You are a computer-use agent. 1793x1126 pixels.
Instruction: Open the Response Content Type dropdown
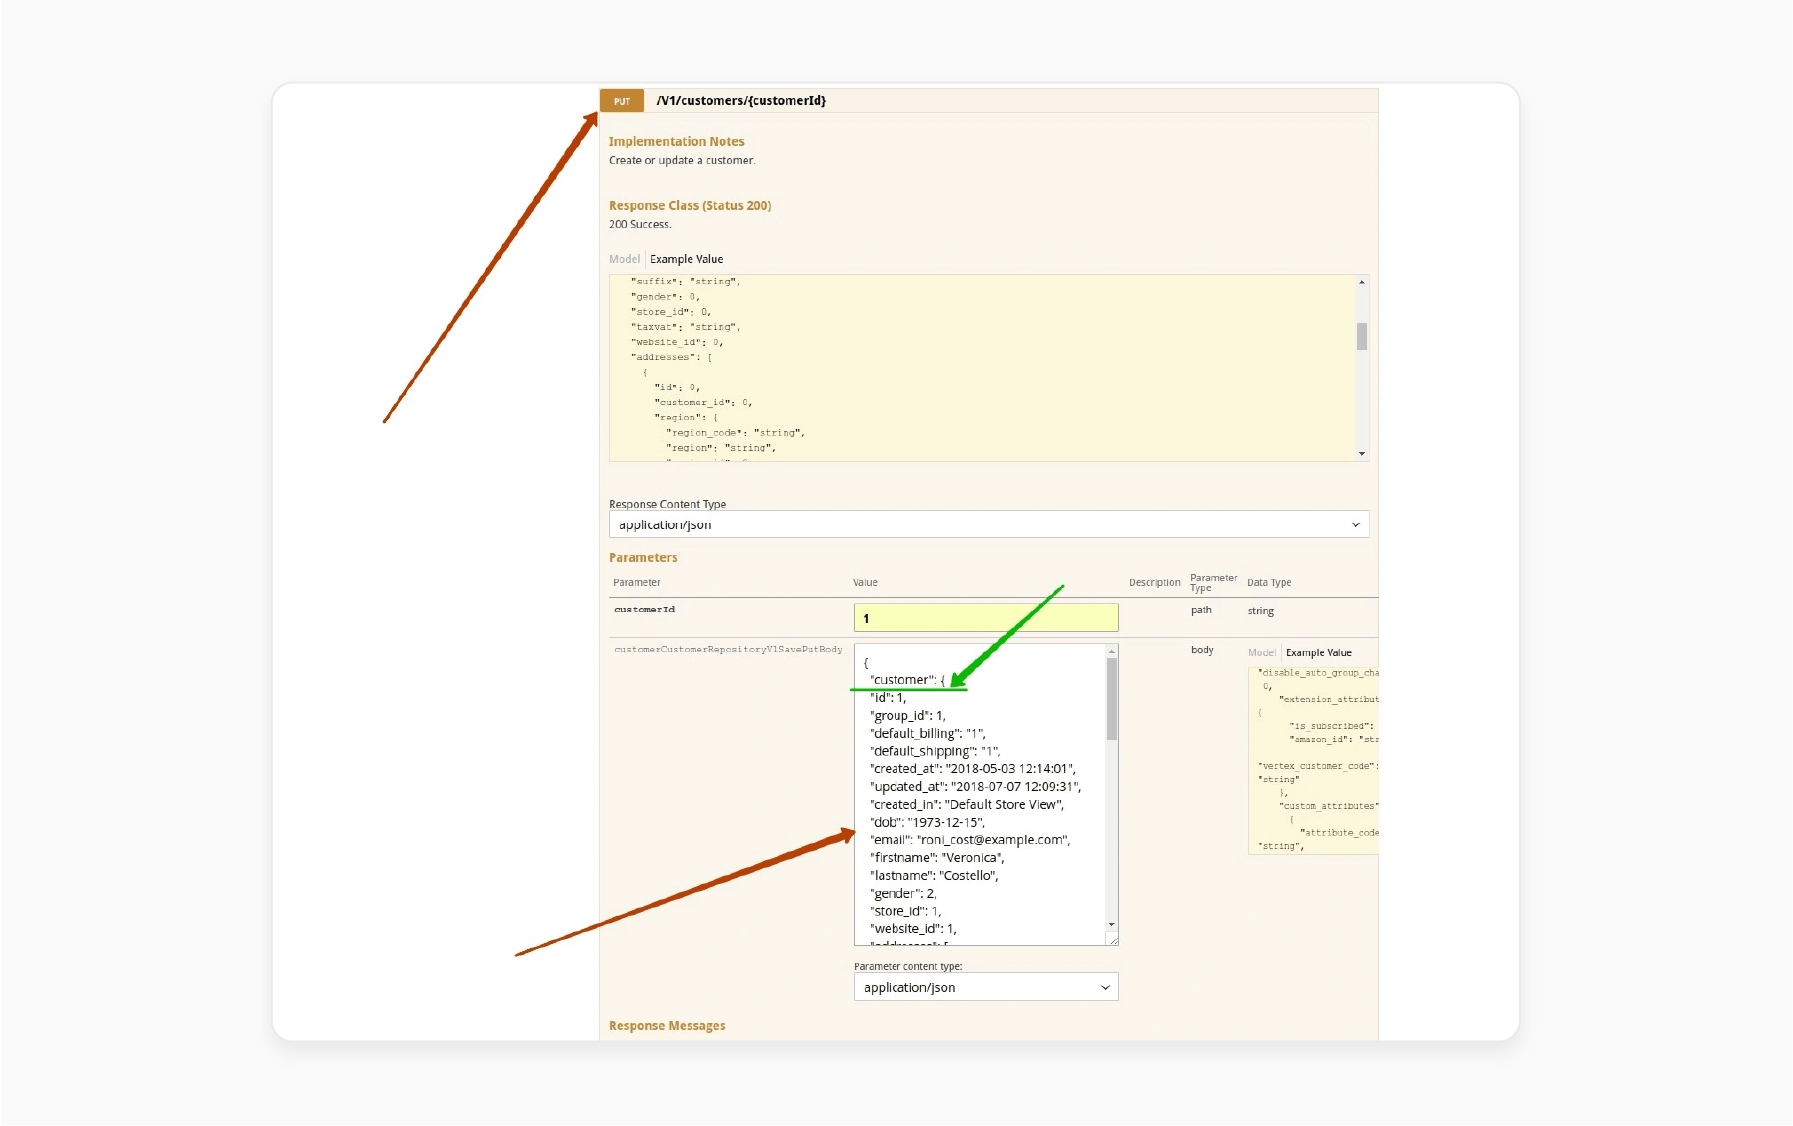pyautogui.click(x=988, y=524)
